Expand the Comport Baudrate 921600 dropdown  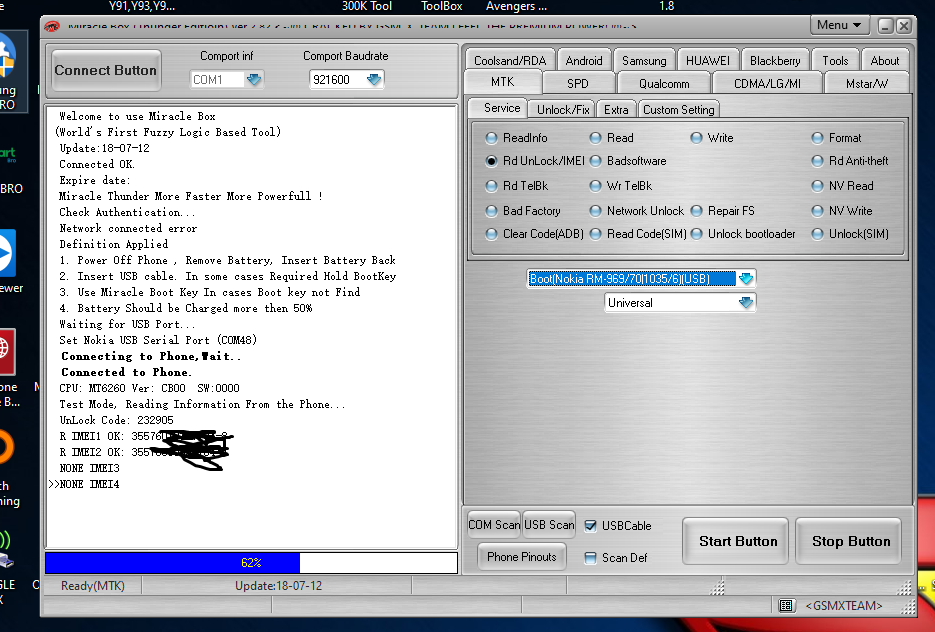point(374,79)
